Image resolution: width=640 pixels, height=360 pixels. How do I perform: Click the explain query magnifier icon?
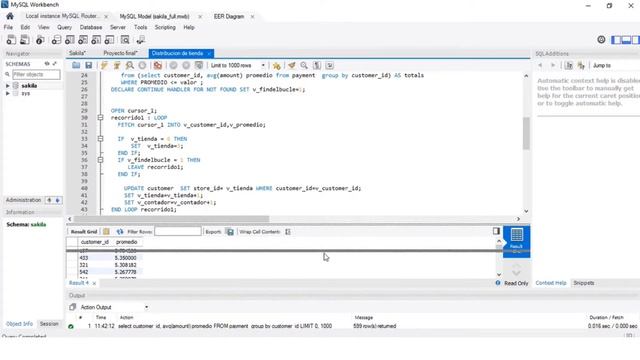tap(130, 65)
